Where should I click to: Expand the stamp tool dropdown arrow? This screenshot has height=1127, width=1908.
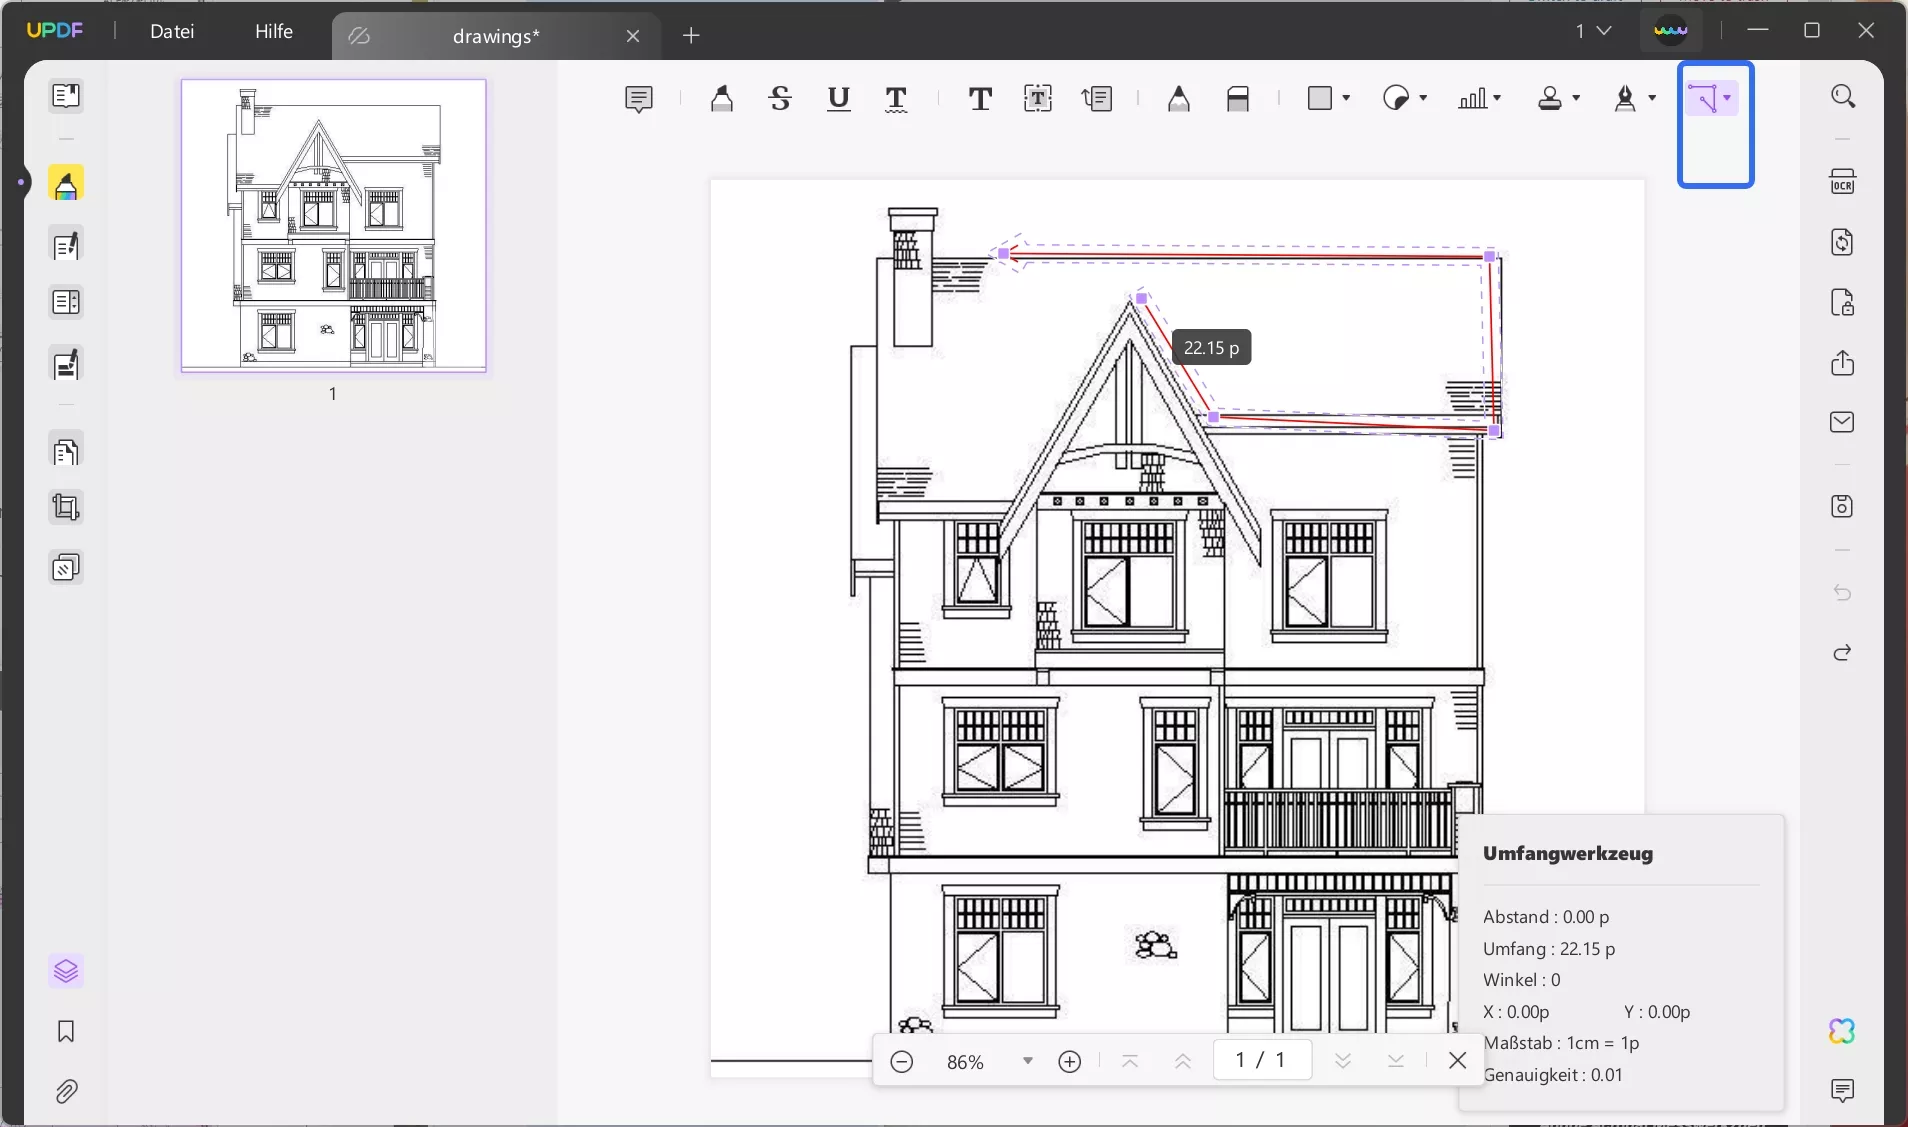[x=1576, y=98]
